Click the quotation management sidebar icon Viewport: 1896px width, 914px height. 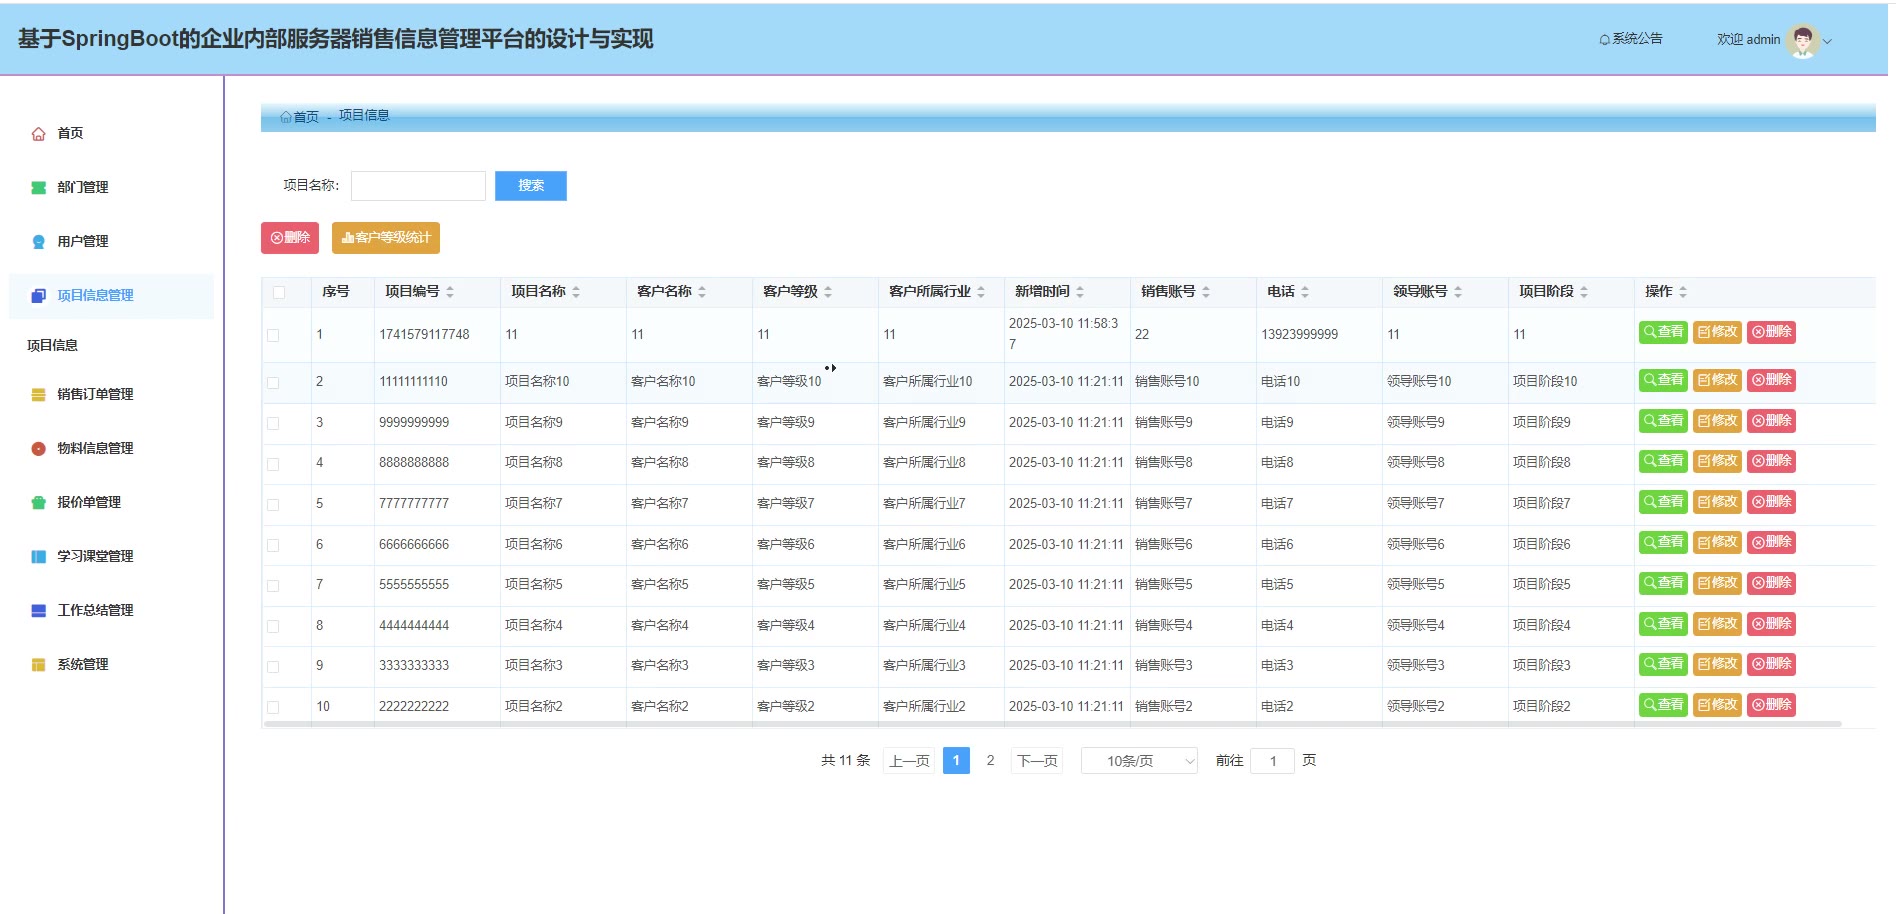[38, 503]
